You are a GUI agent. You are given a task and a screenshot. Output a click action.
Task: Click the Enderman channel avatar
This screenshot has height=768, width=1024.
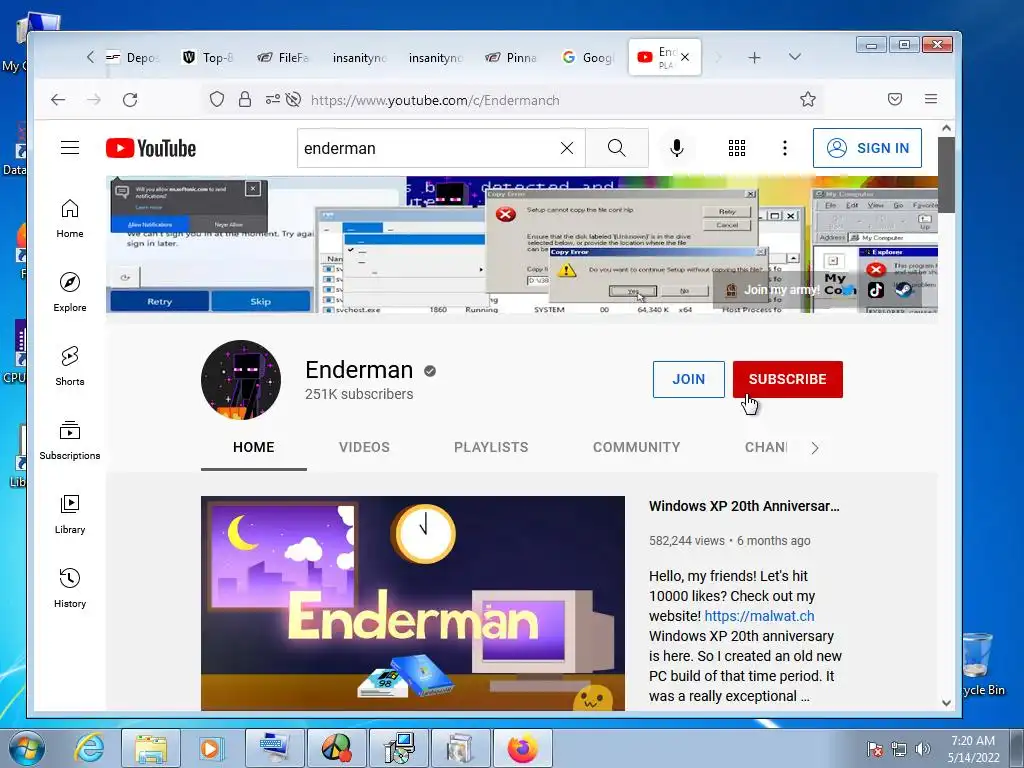[241, 379]
